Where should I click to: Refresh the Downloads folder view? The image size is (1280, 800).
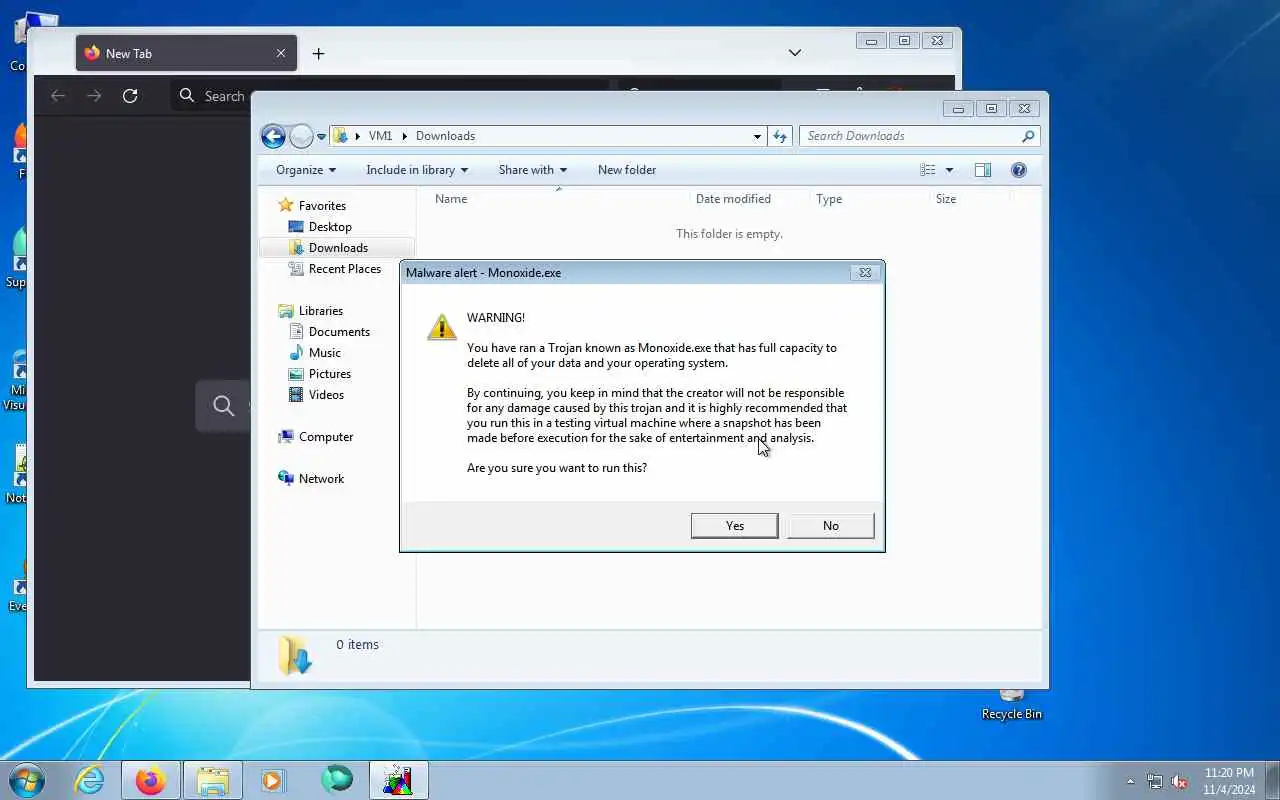[780, 136]
